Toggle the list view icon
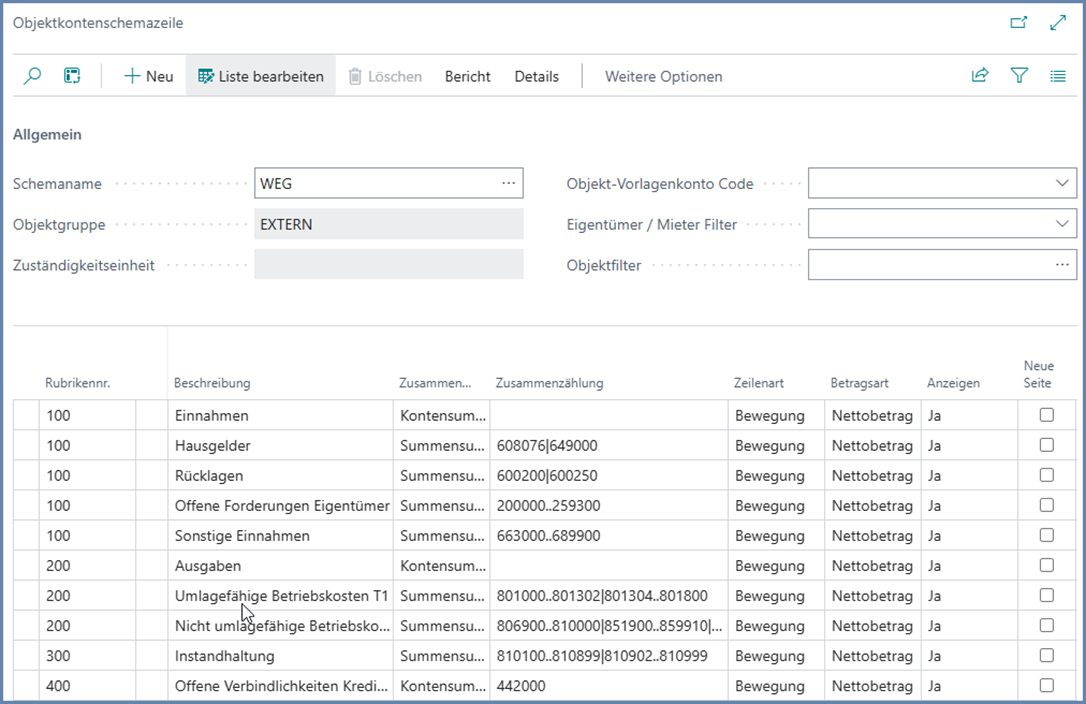This screenshot has width=1086, height=704. point(1058,76)
